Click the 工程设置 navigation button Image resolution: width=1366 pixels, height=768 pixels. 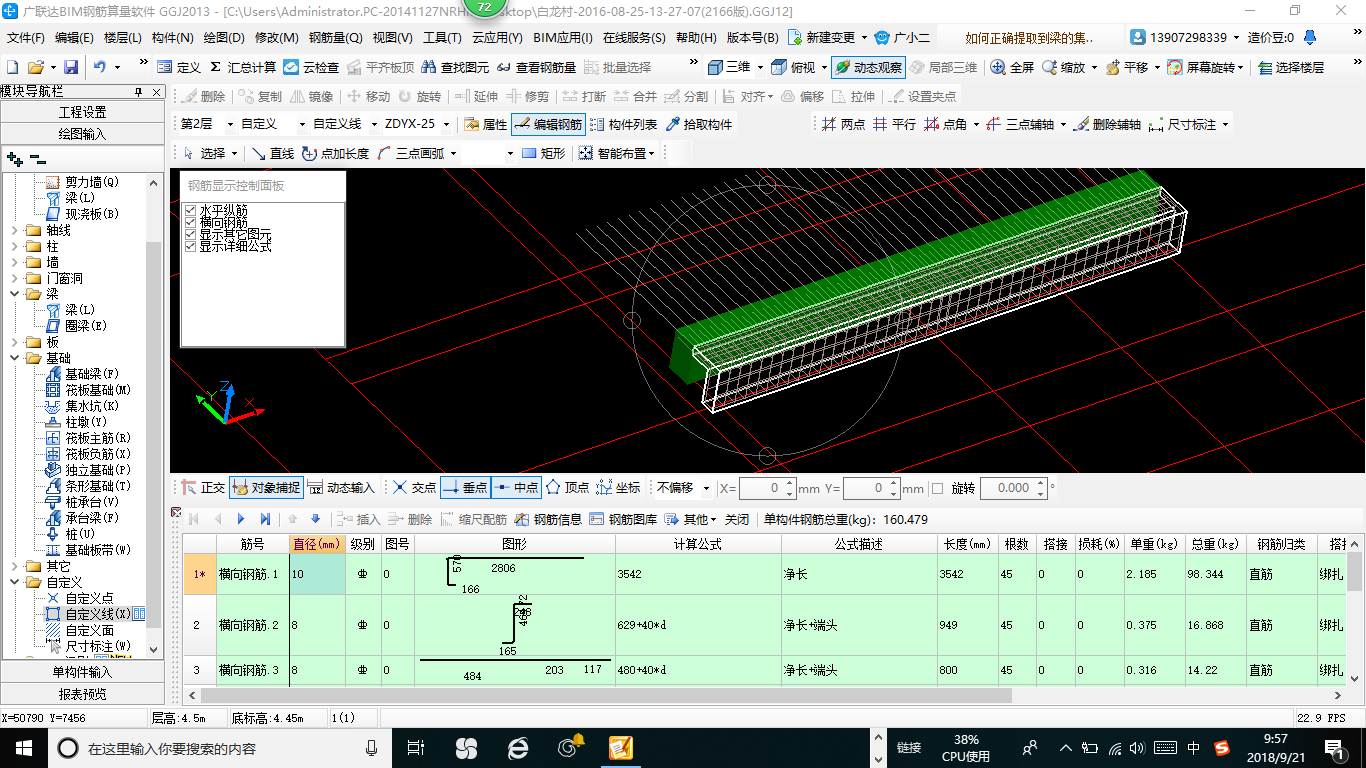82,112
